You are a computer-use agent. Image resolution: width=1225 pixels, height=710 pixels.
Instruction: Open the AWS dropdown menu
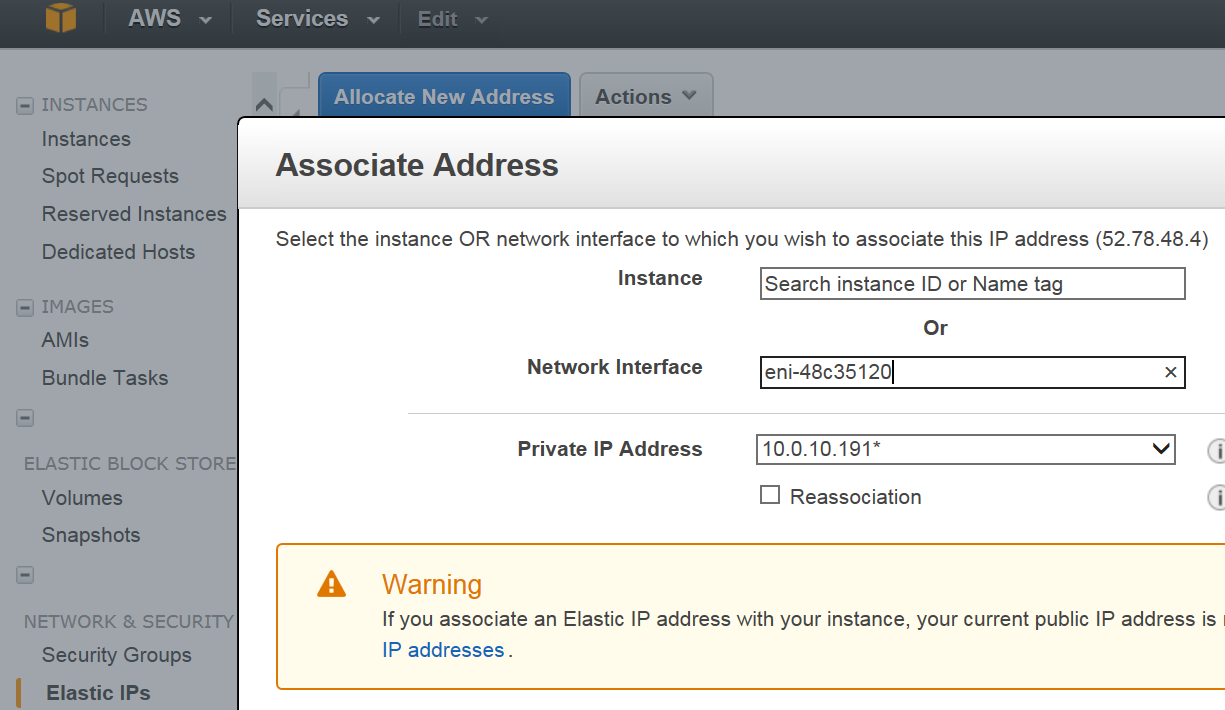tap(169, 19)
